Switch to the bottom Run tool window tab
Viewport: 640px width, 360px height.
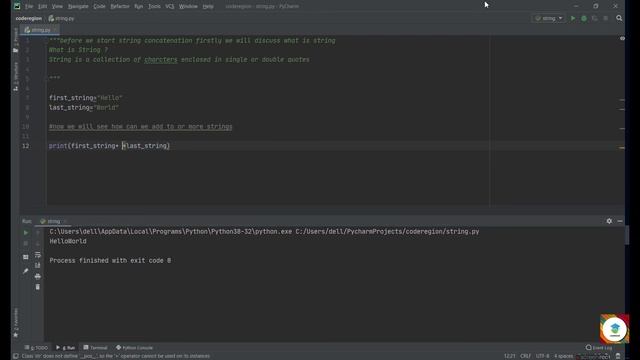click(x=66, y=348)
